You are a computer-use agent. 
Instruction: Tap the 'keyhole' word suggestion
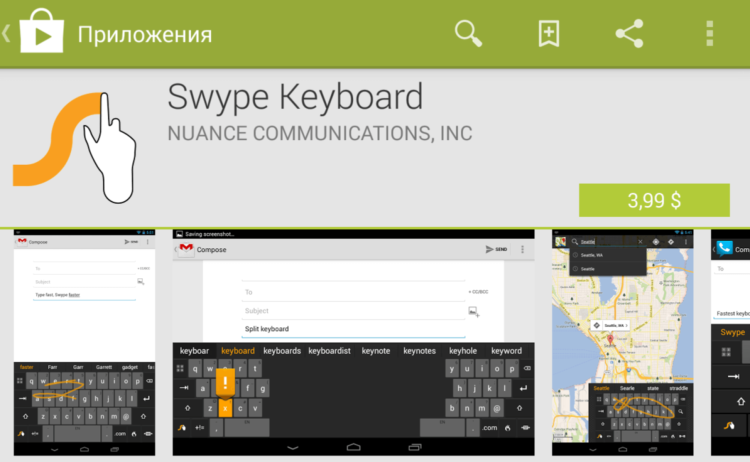click(x=463, y=351)
